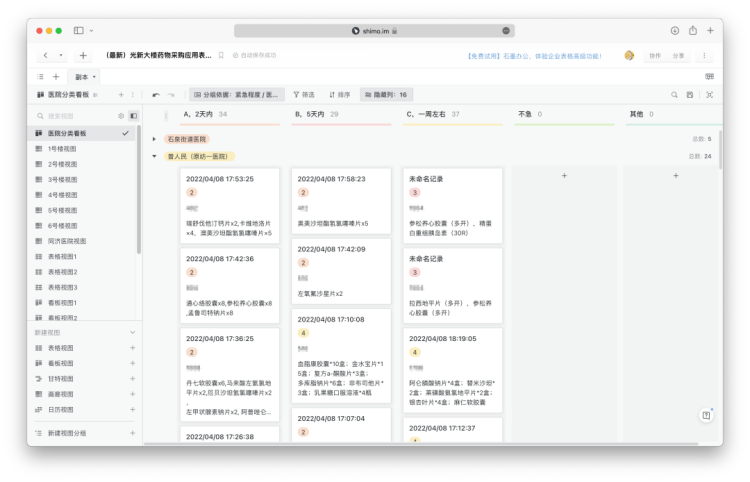
Task: Click the 分享 share button
Action: click(x=679, y=56)
